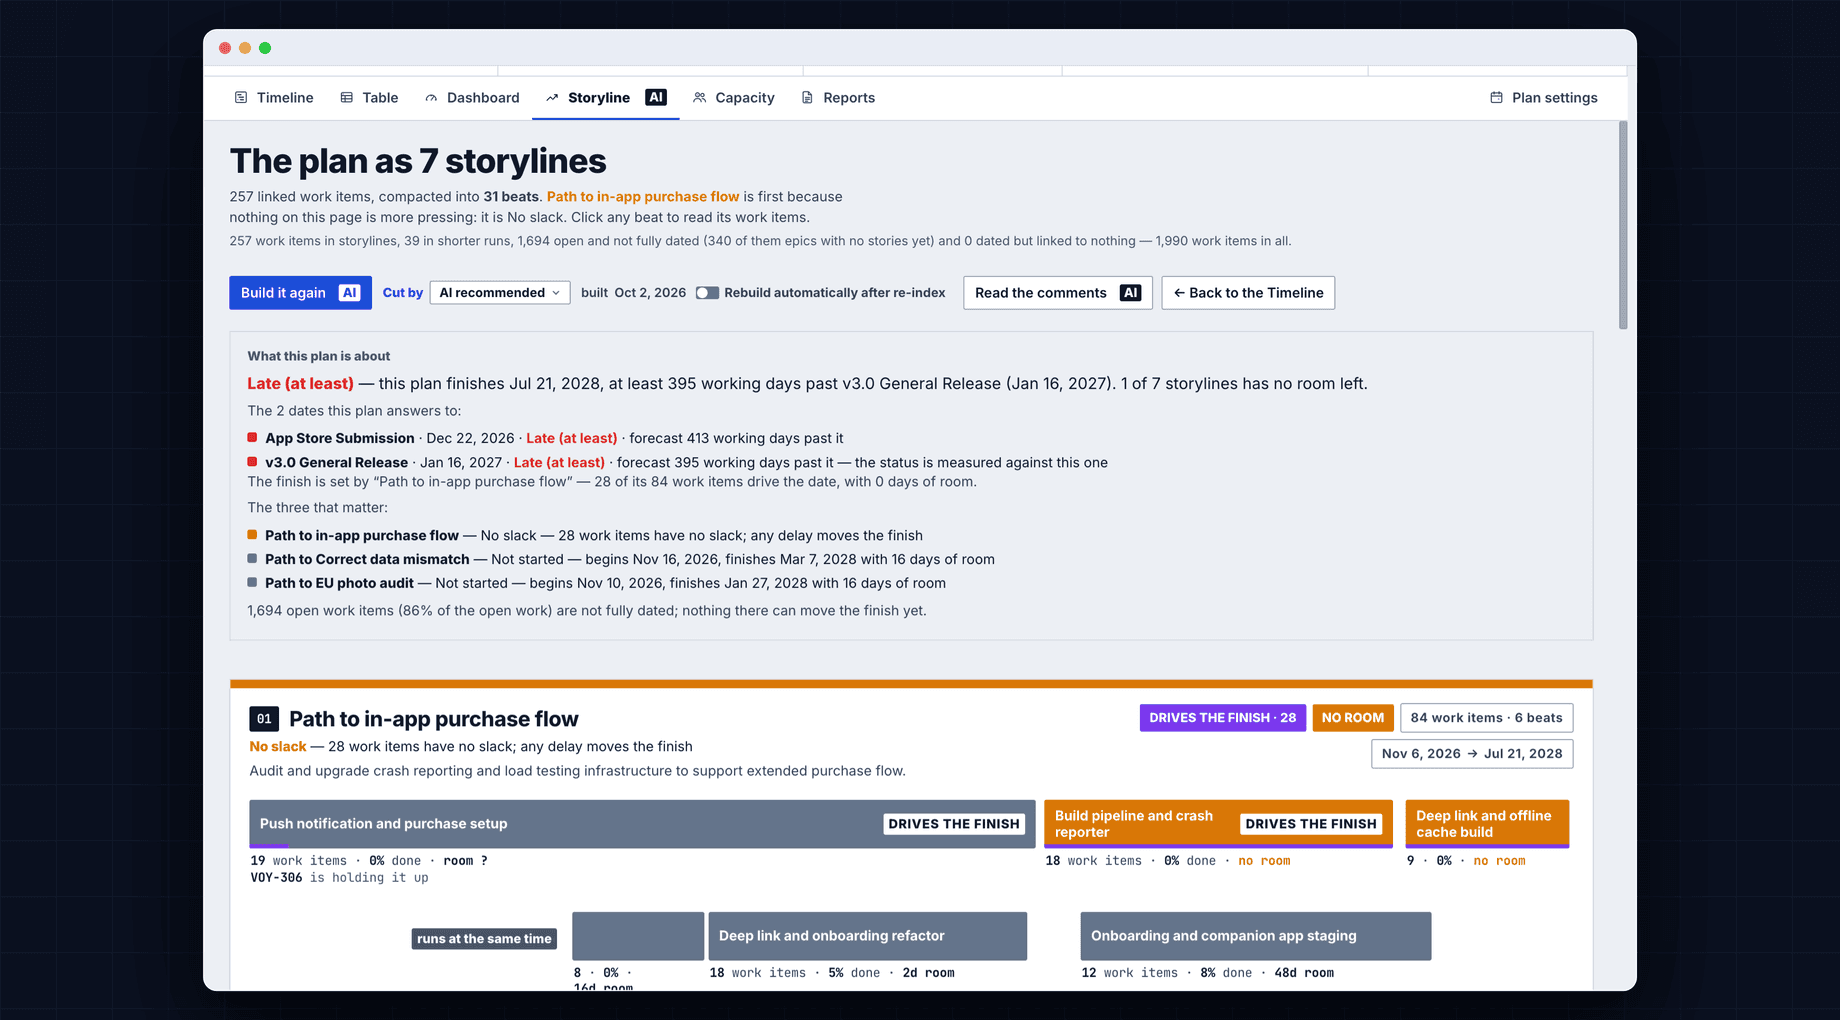The width and height of the screenshot is (1840, 1020).
Task: Click the Capacity people icon
Action: [x=700, y=98]
